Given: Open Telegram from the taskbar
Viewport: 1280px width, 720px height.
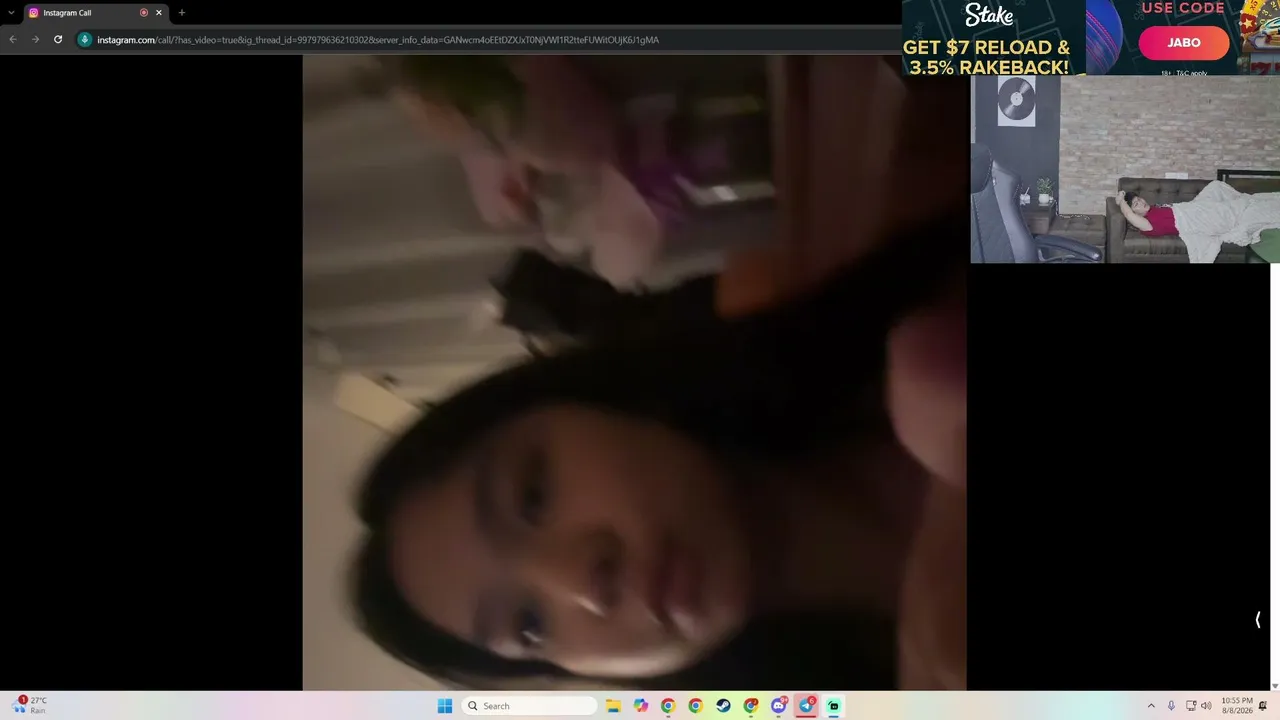Looking at the screenshot, I should pos(806,706).
